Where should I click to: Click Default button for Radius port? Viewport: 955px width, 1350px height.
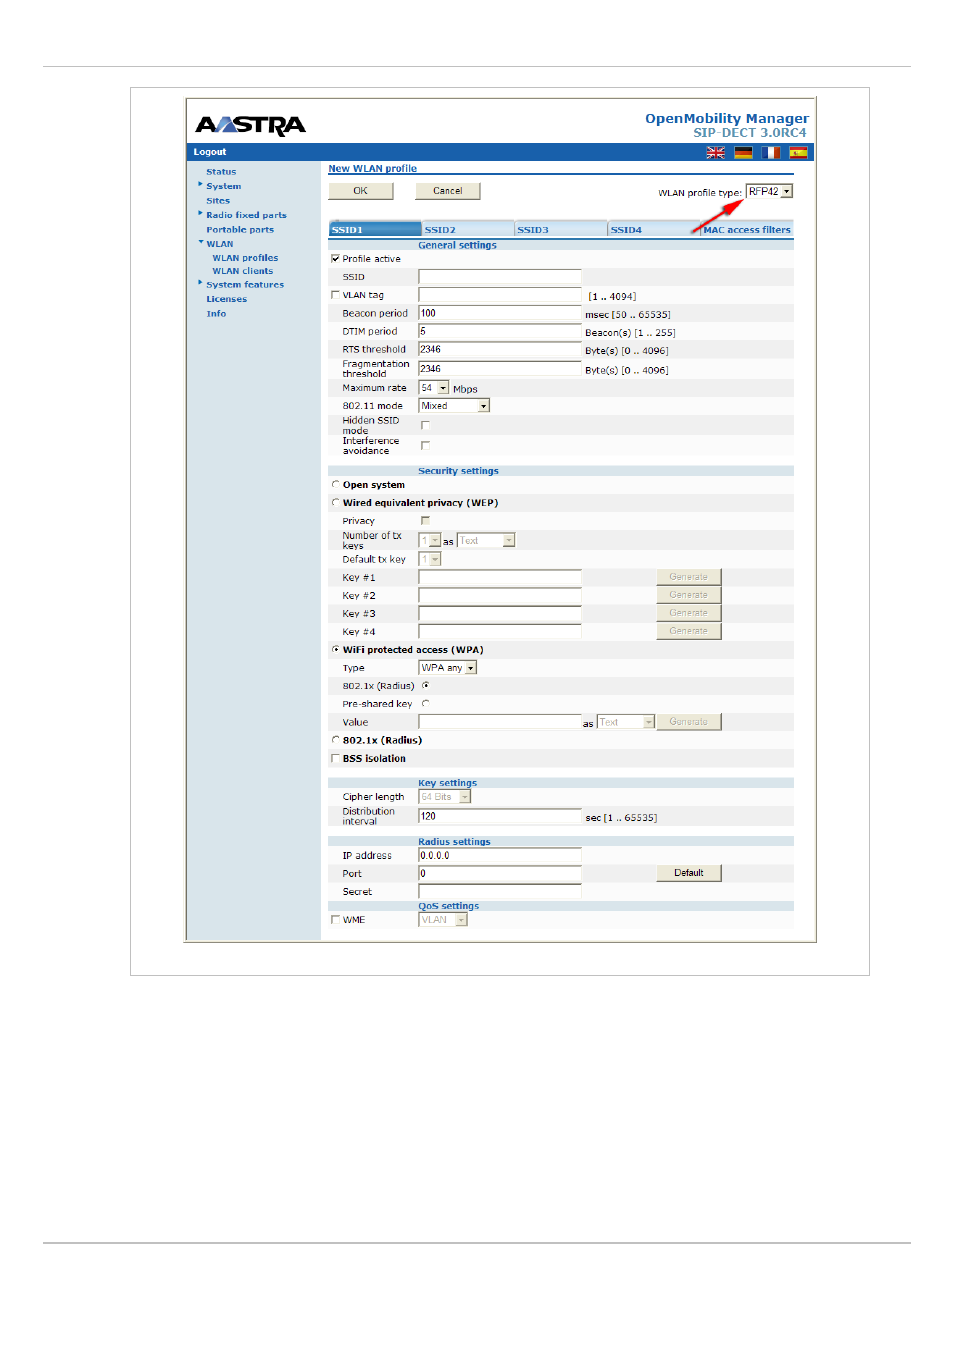[x=689, y=873]
